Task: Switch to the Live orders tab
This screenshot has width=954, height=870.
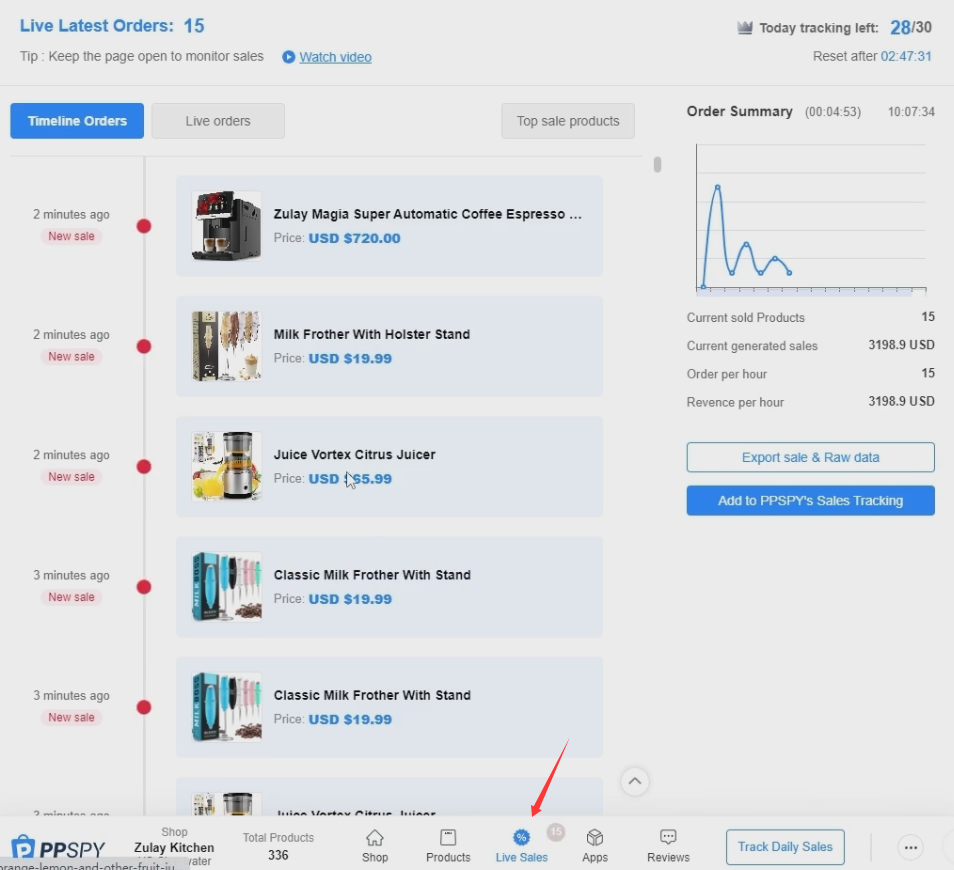Action: [x=218, y=121]
